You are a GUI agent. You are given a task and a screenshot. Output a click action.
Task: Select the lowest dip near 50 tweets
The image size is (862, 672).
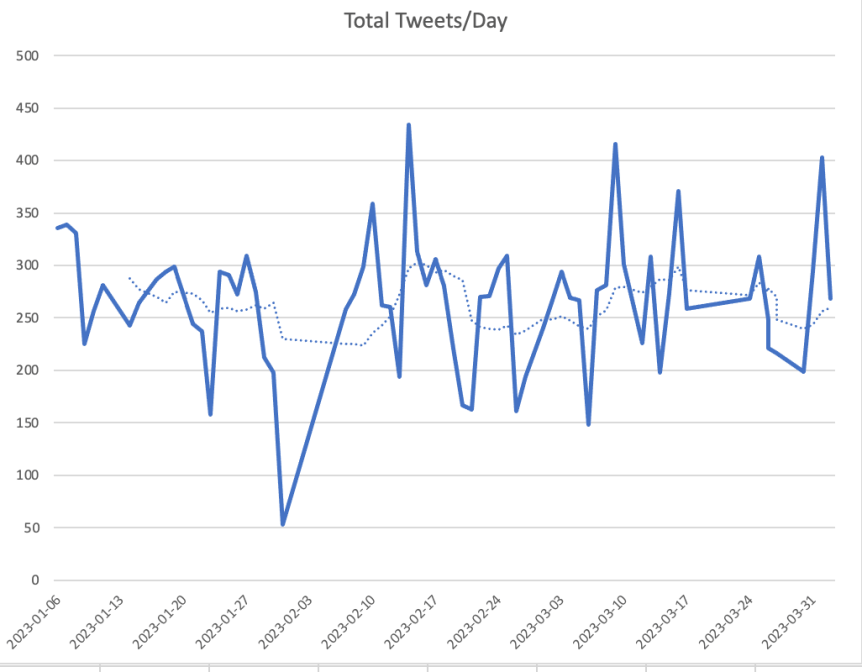pyautogui.click(x=283, y=524)
